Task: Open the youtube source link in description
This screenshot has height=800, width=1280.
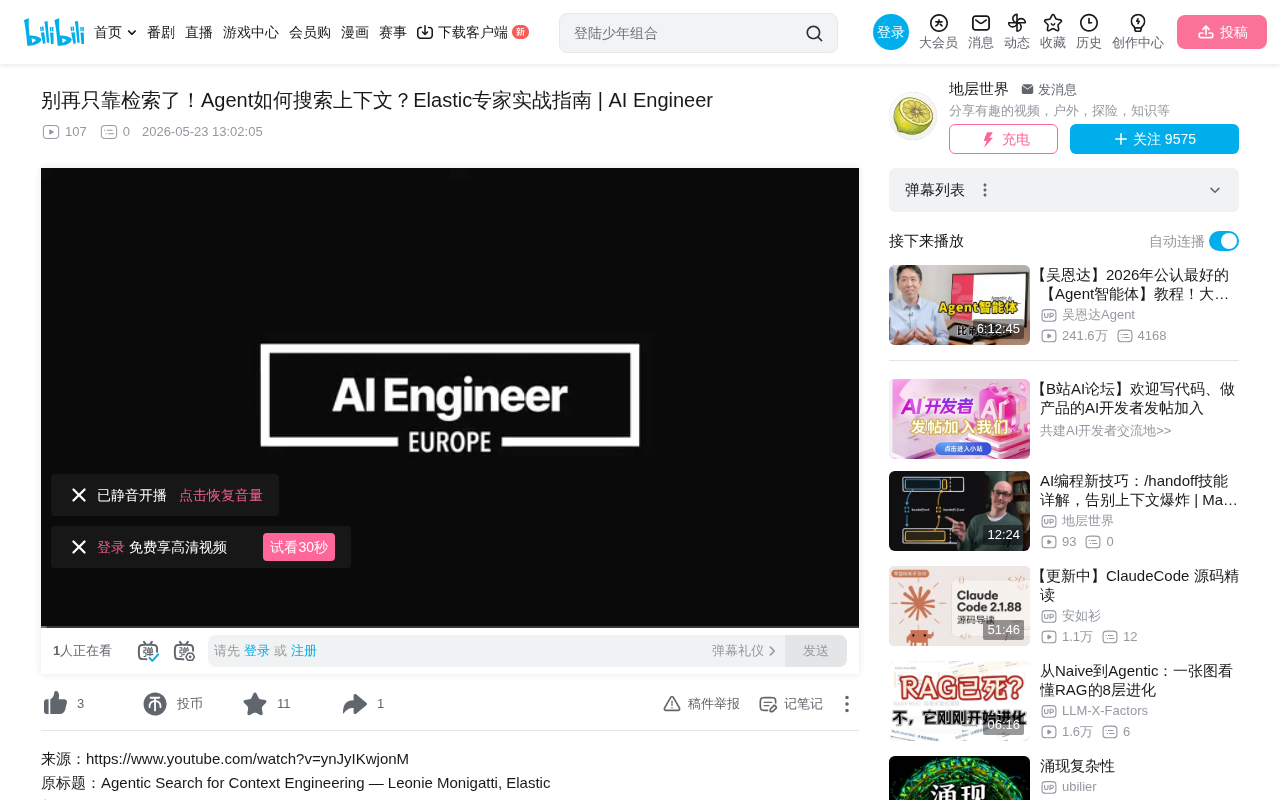Action: click(247, 759)
